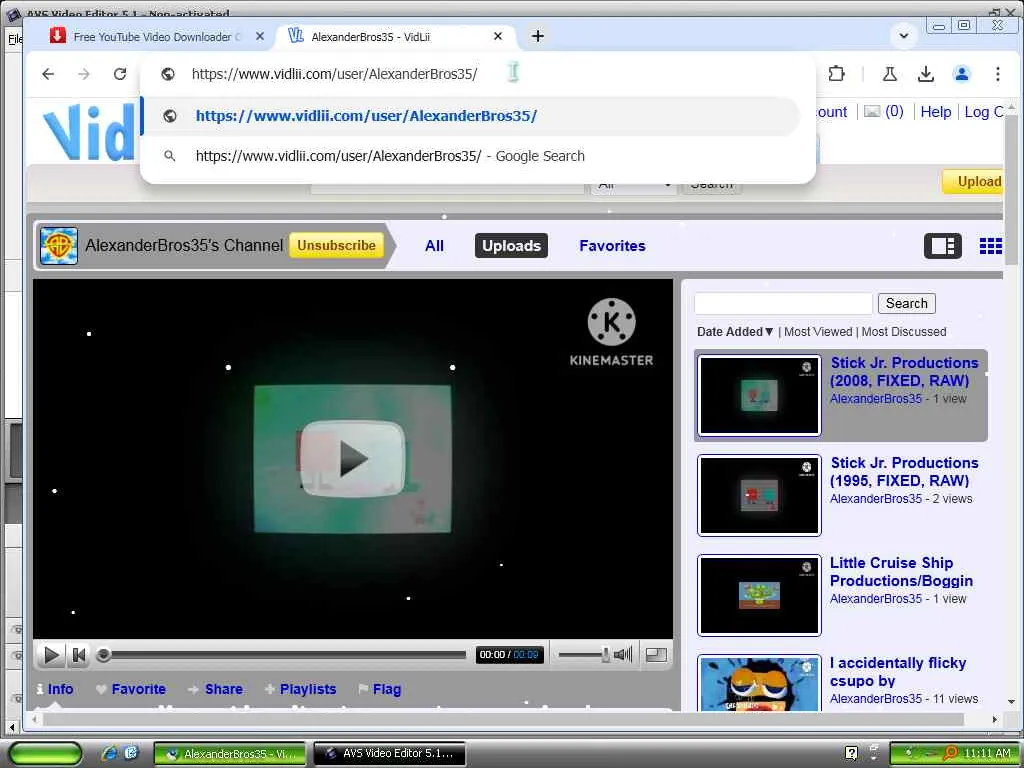Switch to player view layout icon

942,246
